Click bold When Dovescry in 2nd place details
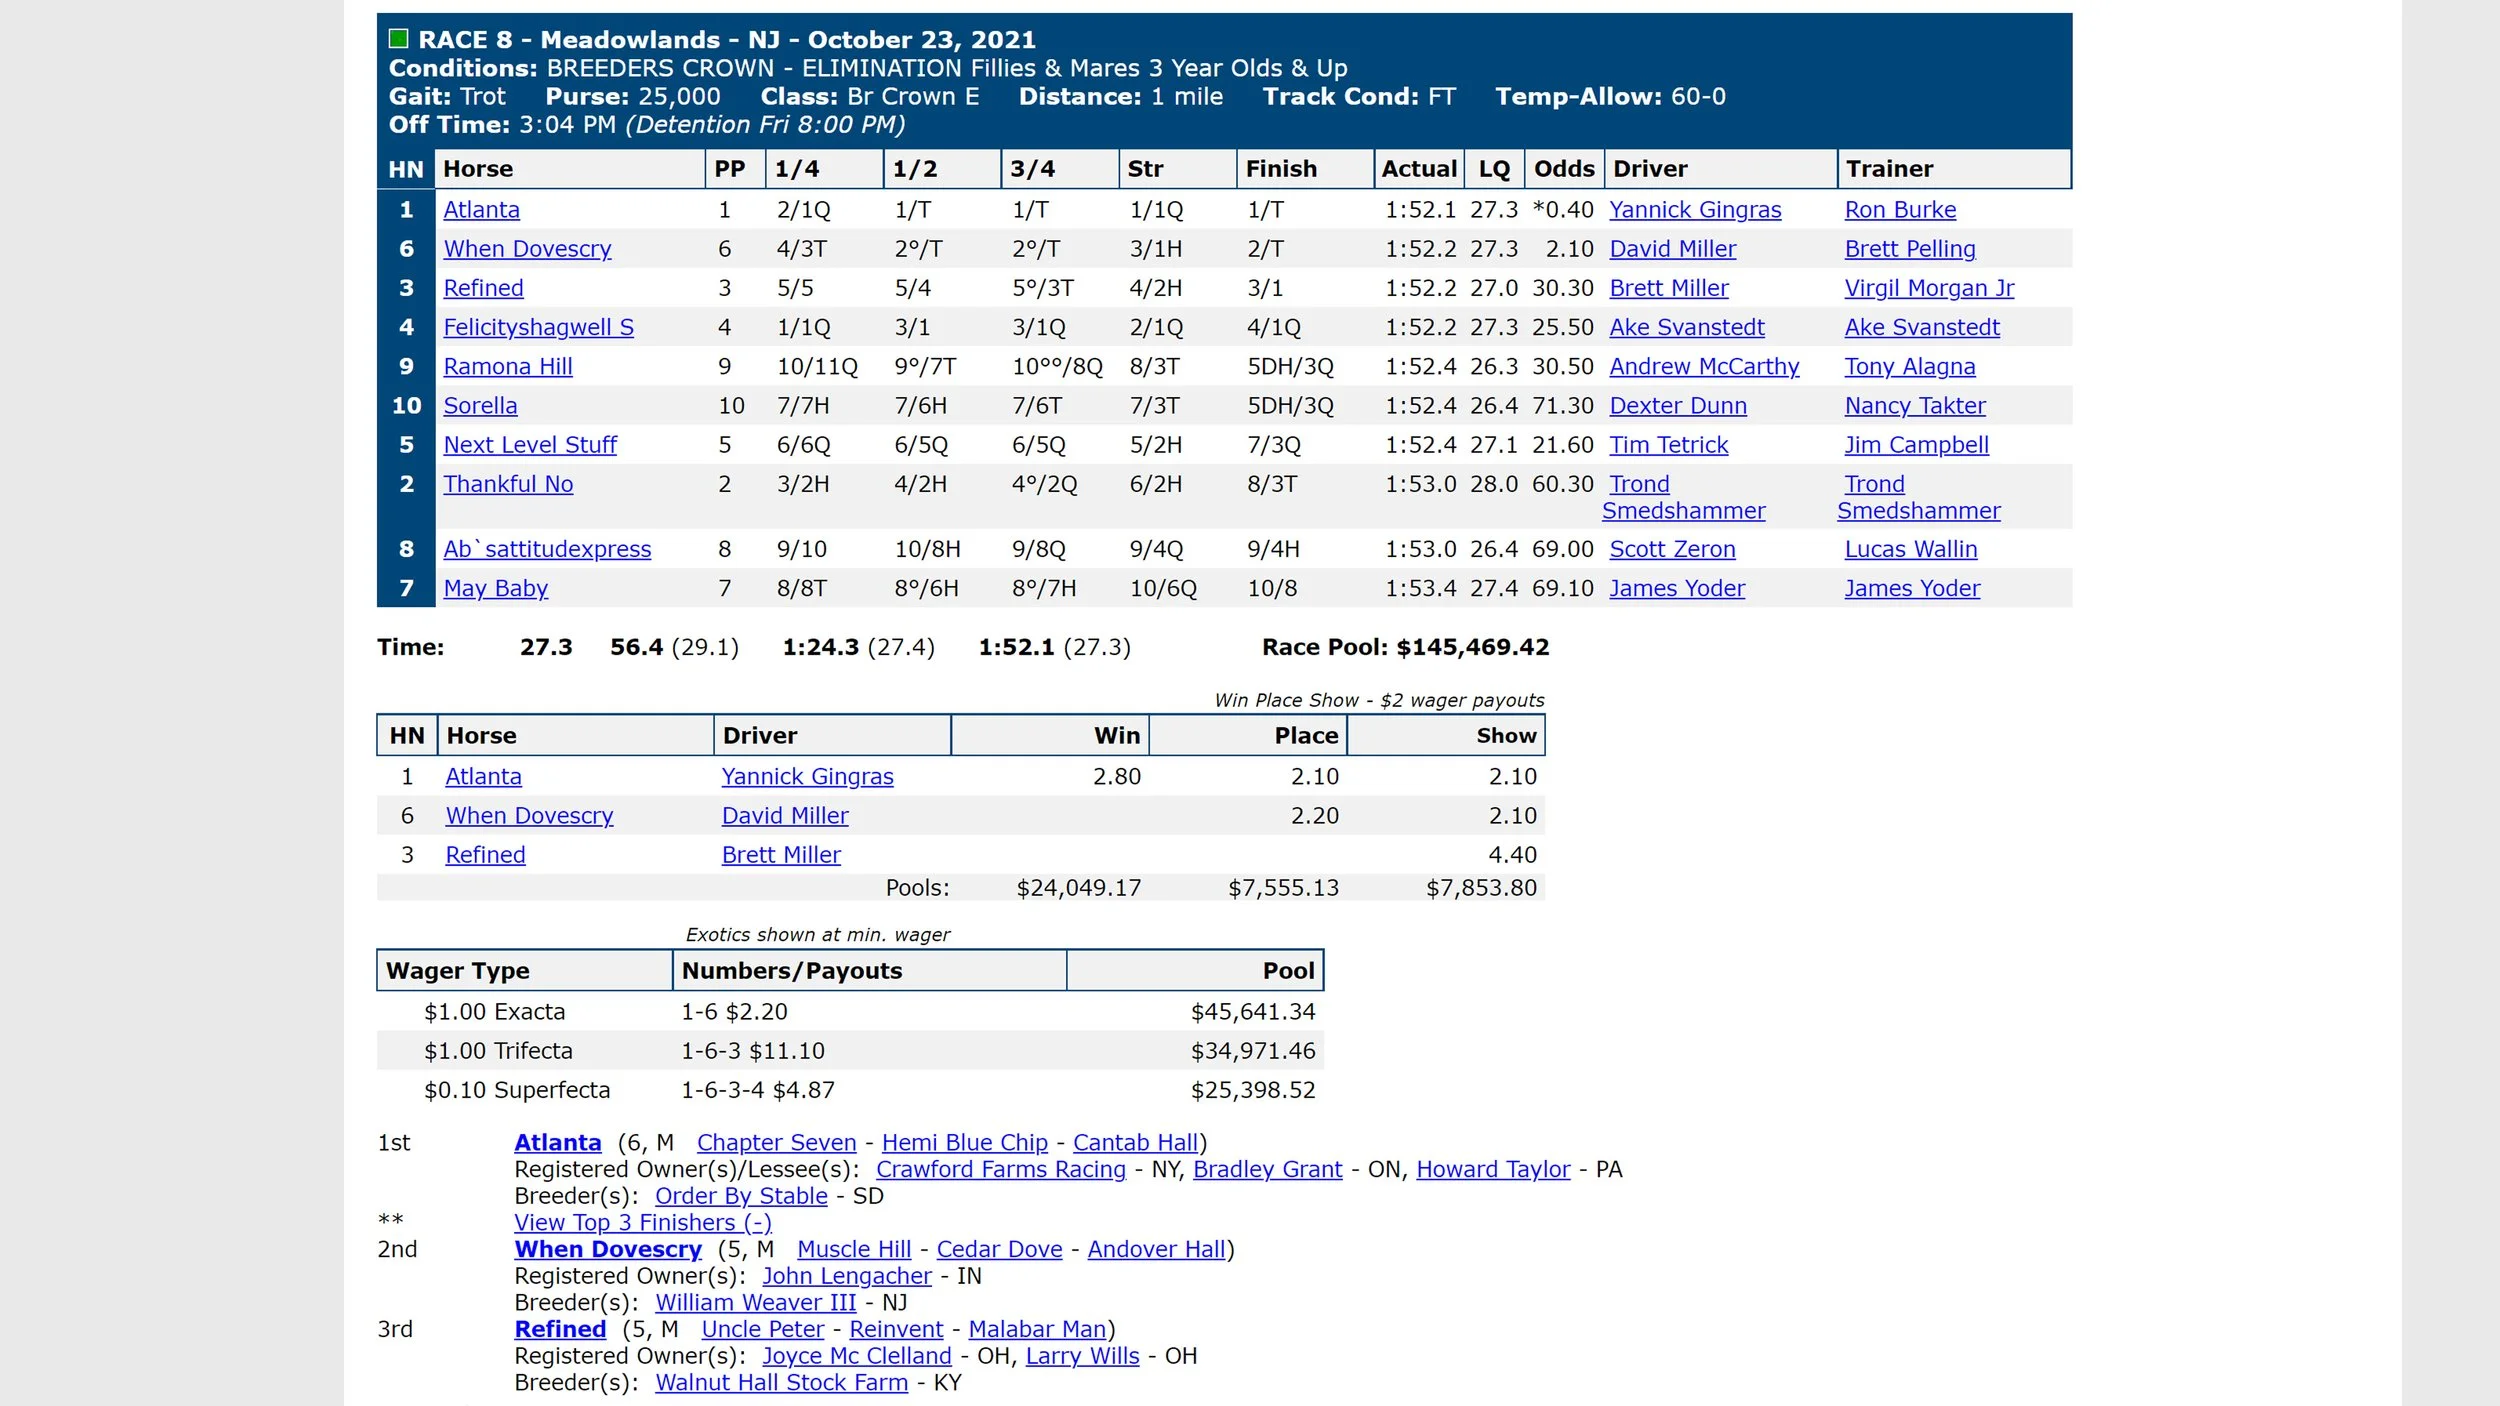Viewport: 2500px width, 1406px height. click(608, 1250)
